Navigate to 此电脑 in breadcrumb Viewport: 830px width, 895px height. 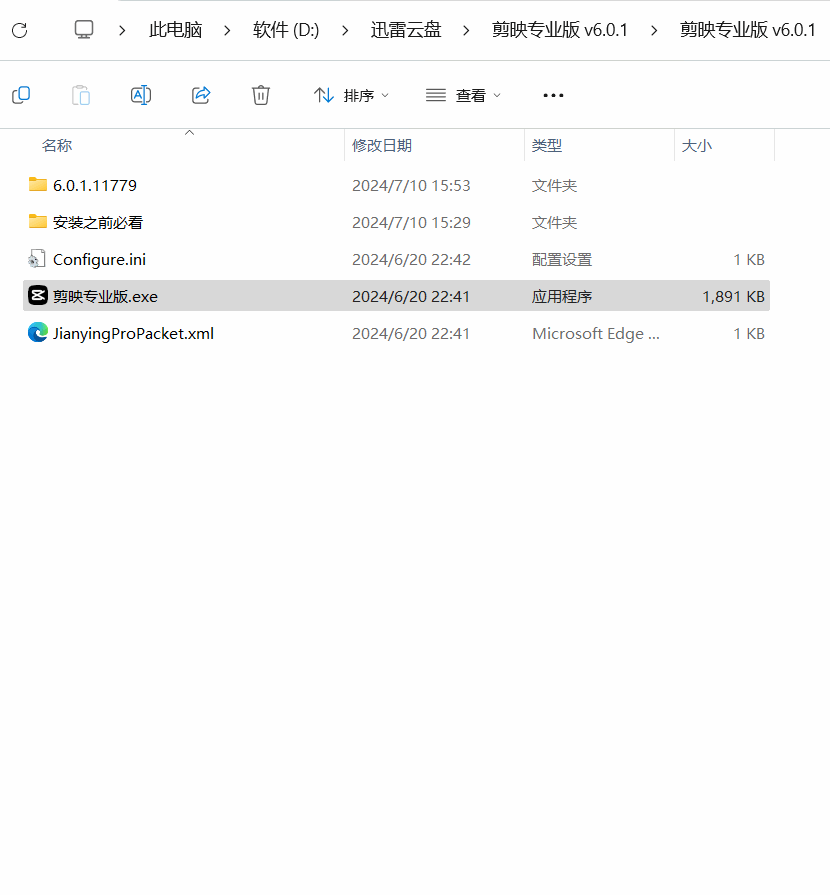175,30
